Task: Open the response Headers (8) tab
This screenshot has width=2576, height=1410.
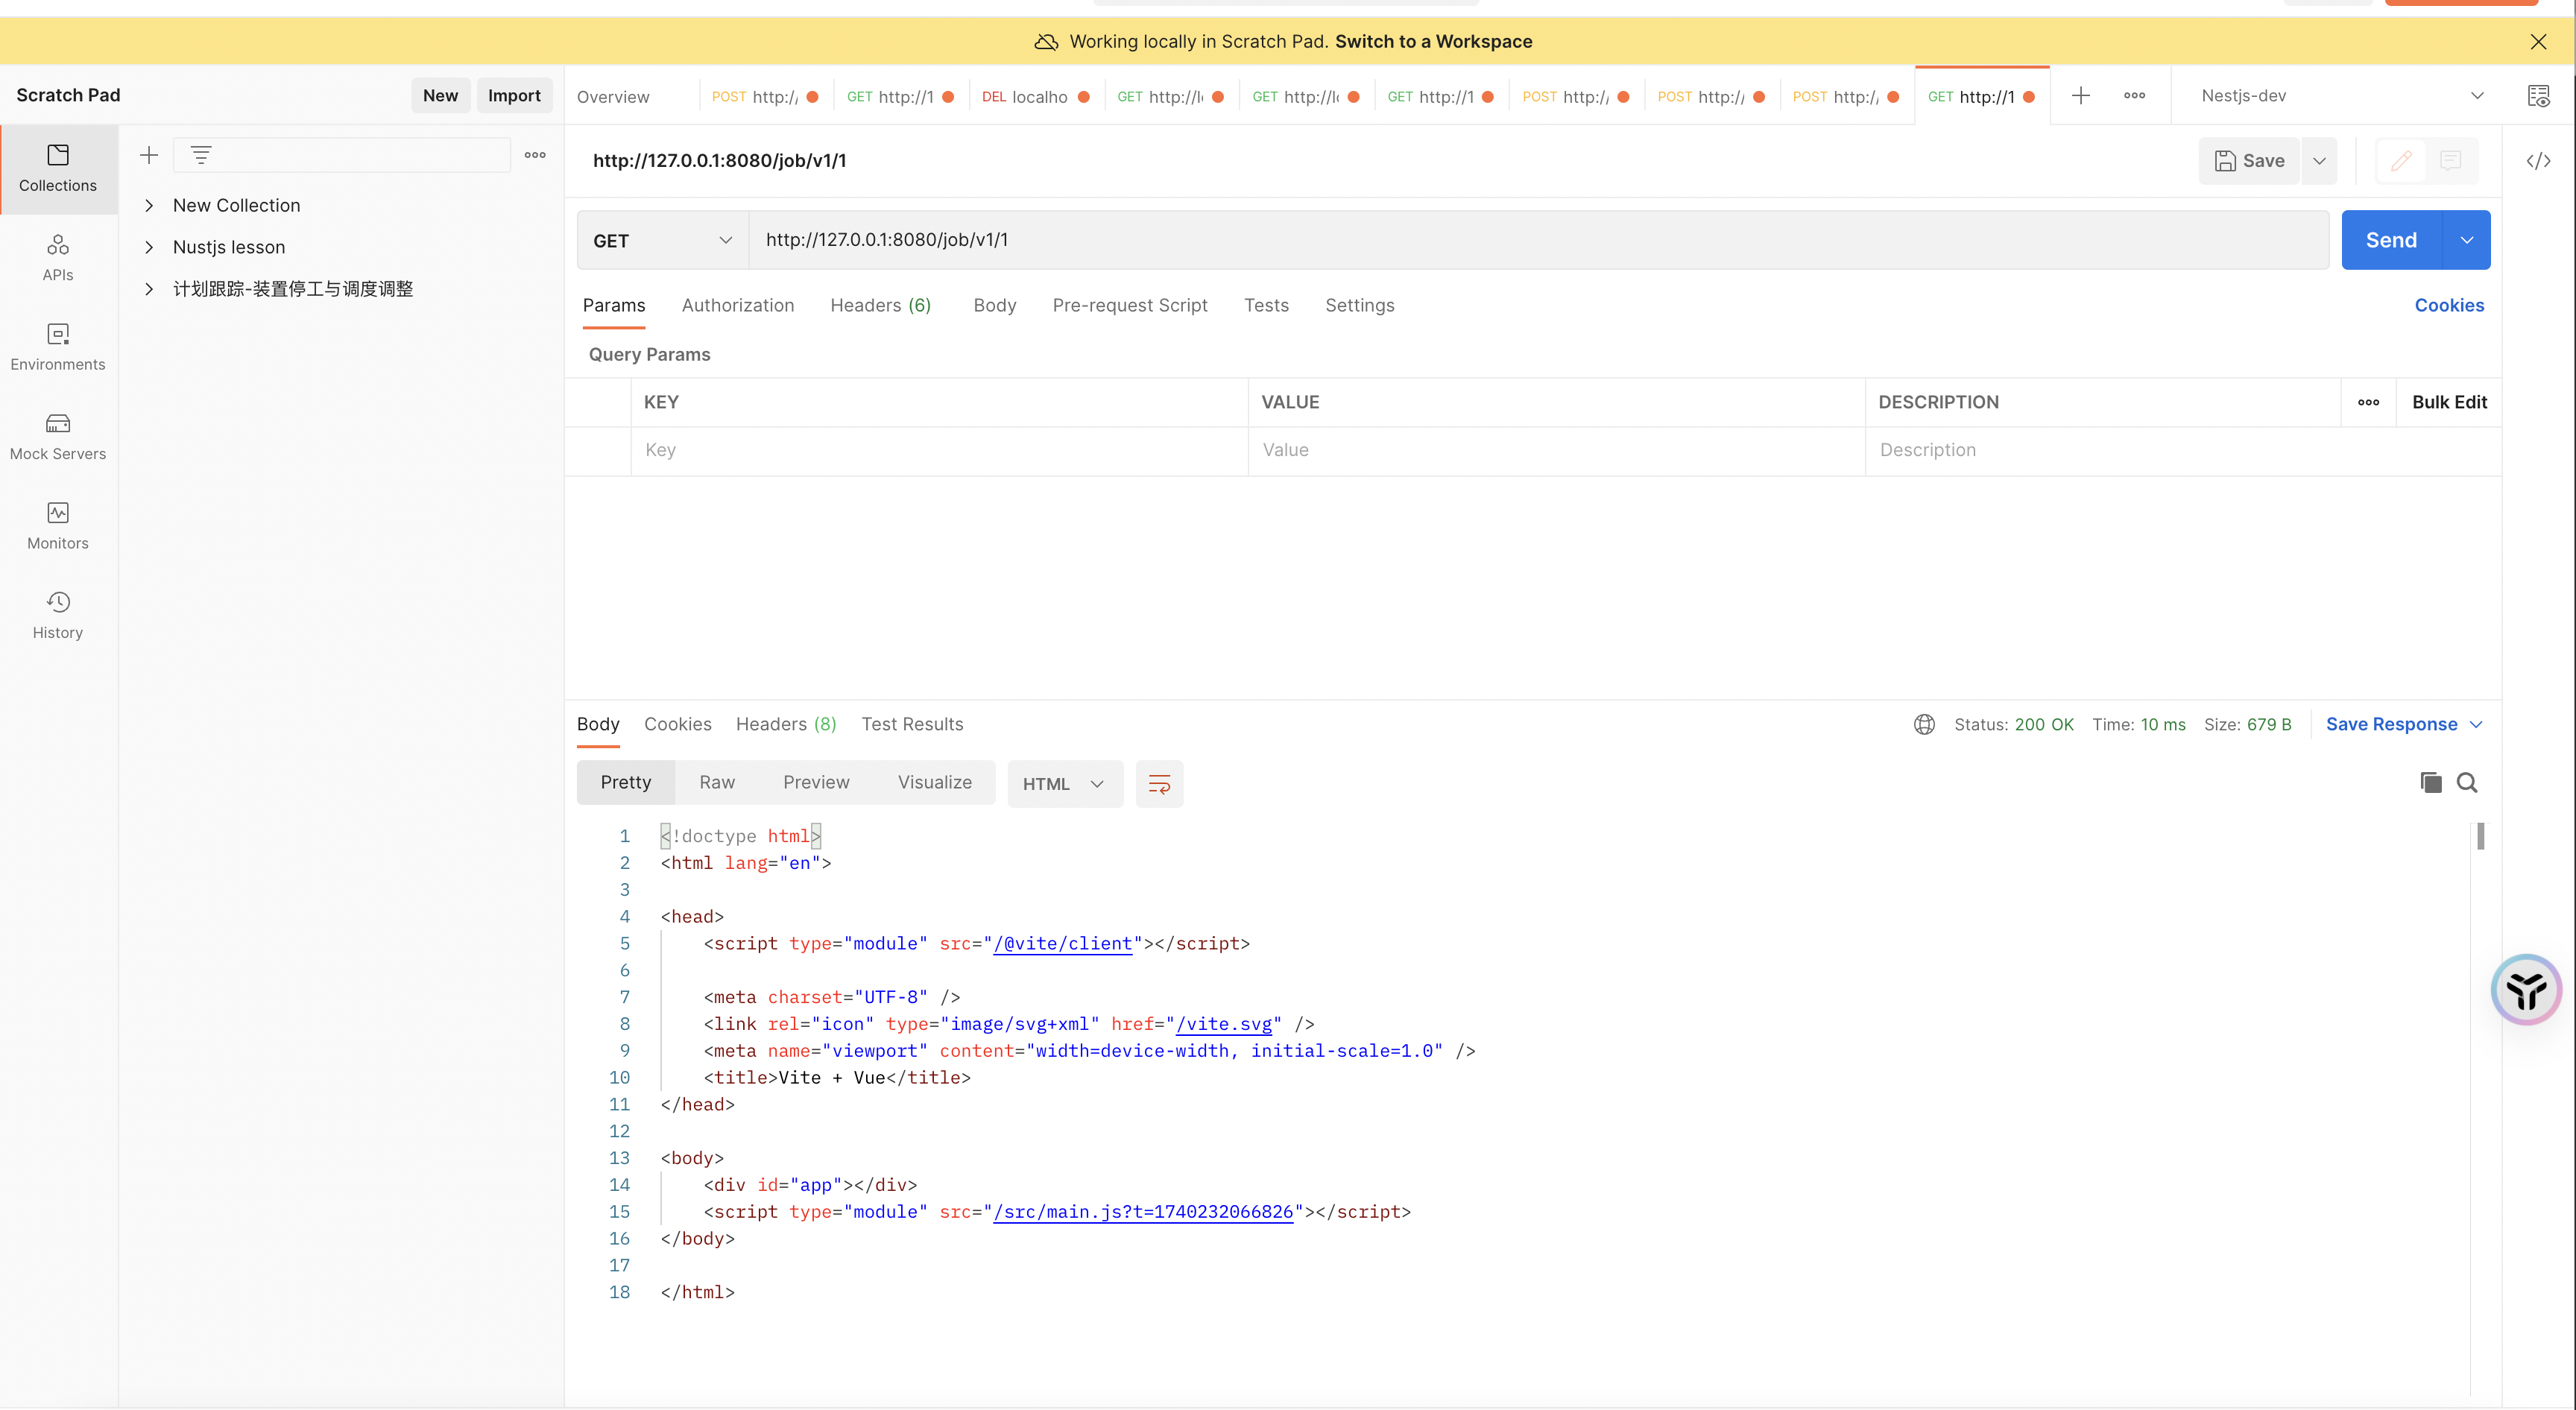Action: (x=786, y=725)
